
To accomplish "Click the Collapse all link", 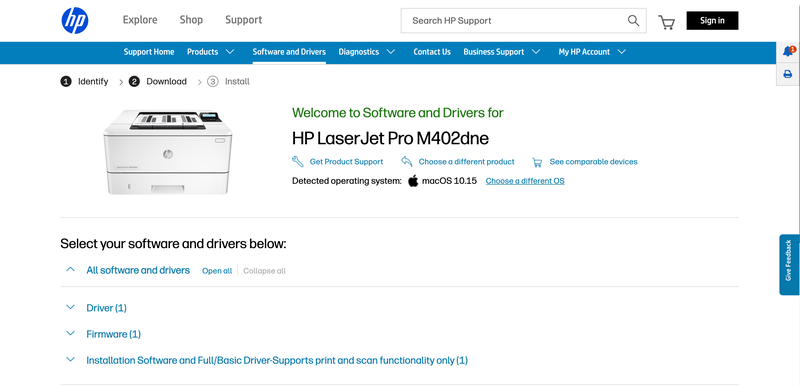I will click(x=264, y=271).
